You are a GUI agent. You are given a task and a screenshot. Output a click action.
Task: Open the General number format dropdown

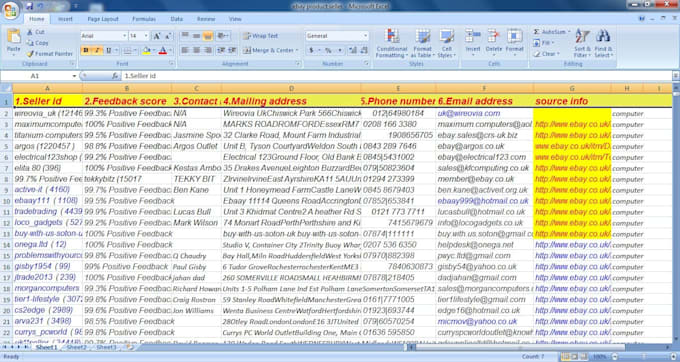tap(366, 36)
